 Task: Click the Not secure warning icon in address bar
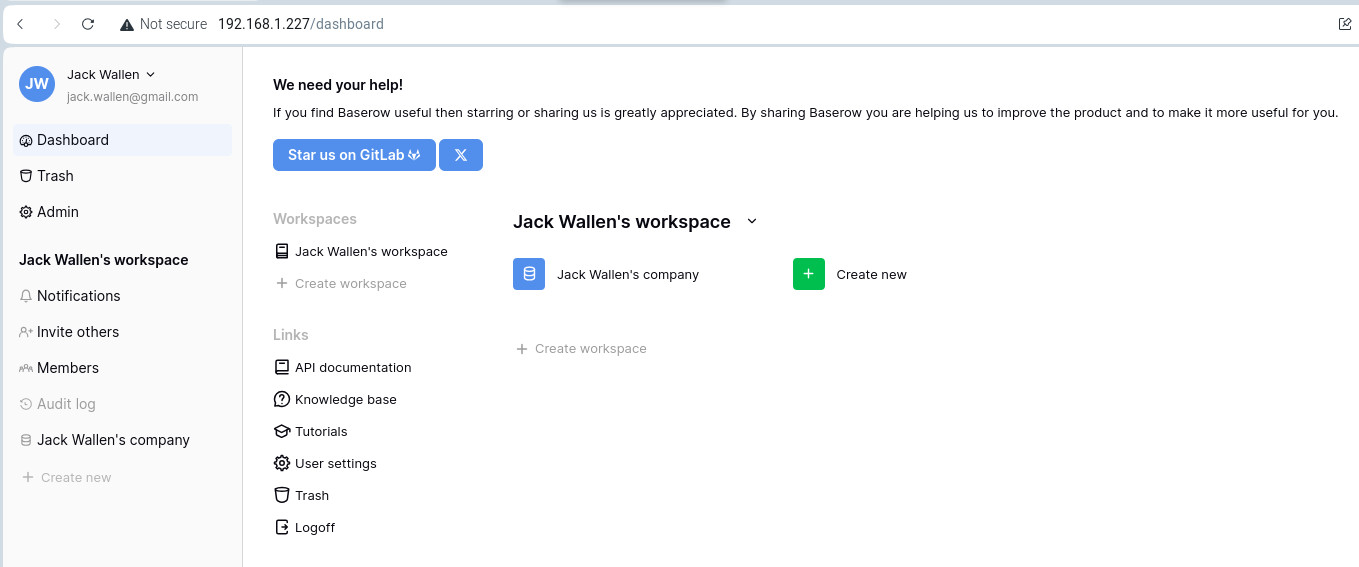[127, 24]
